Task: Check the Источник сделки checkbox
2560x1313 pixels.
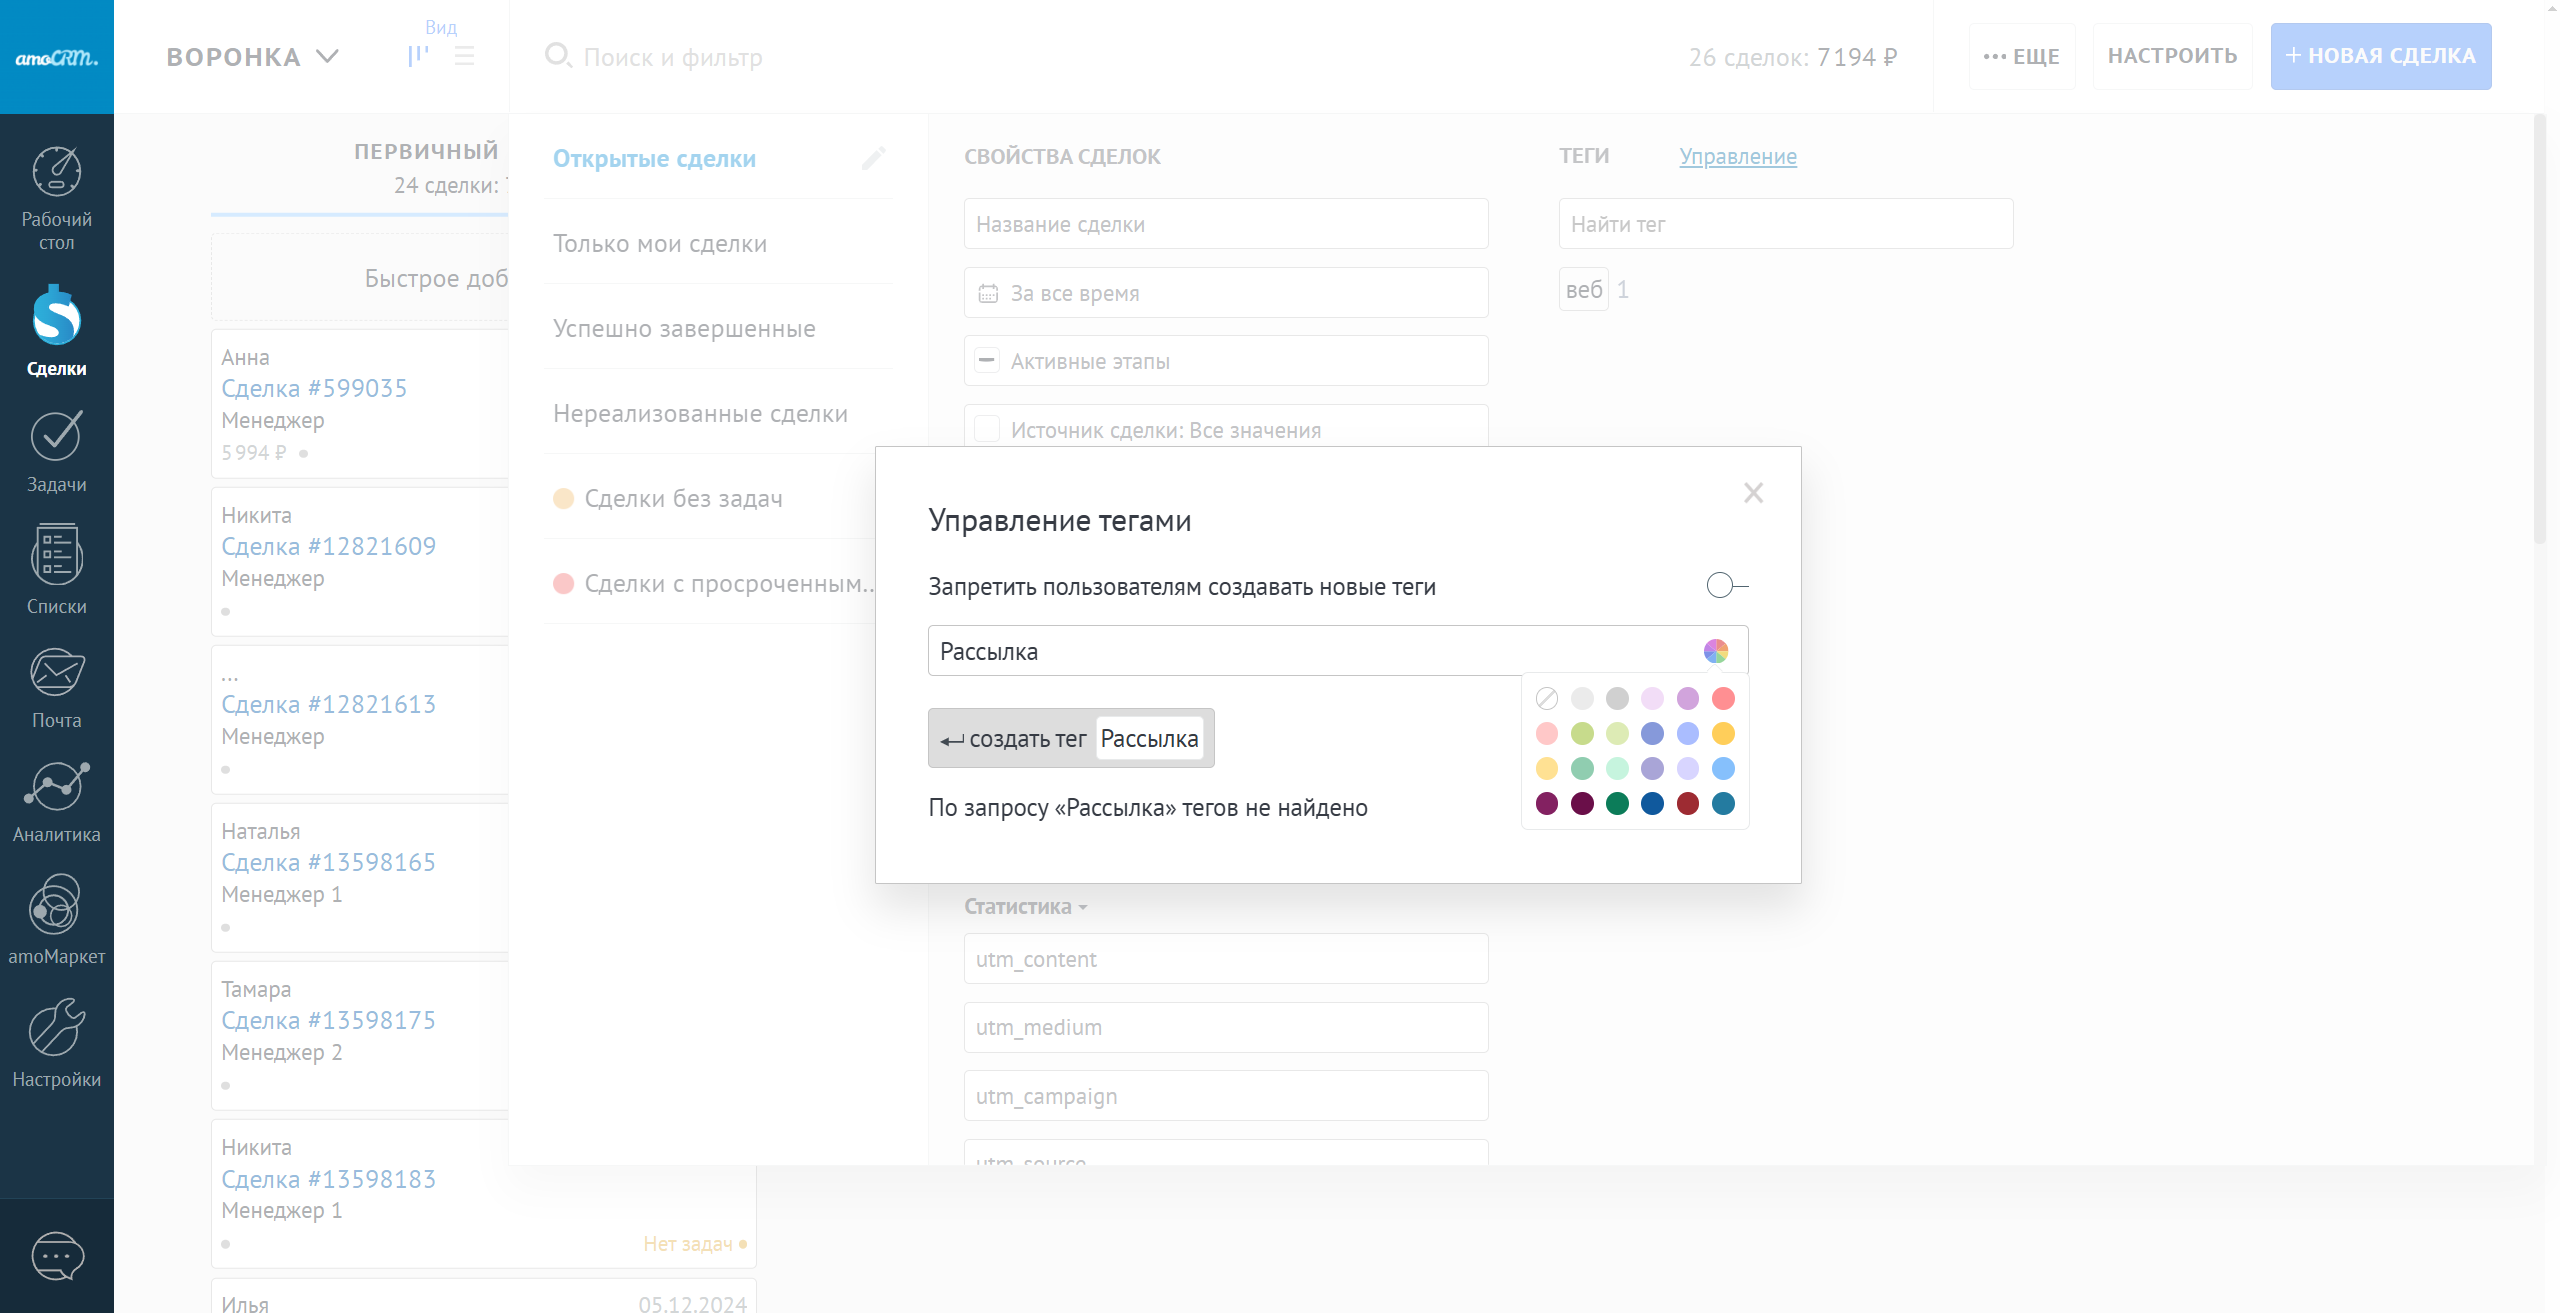Action: click(x=987, y=430)
